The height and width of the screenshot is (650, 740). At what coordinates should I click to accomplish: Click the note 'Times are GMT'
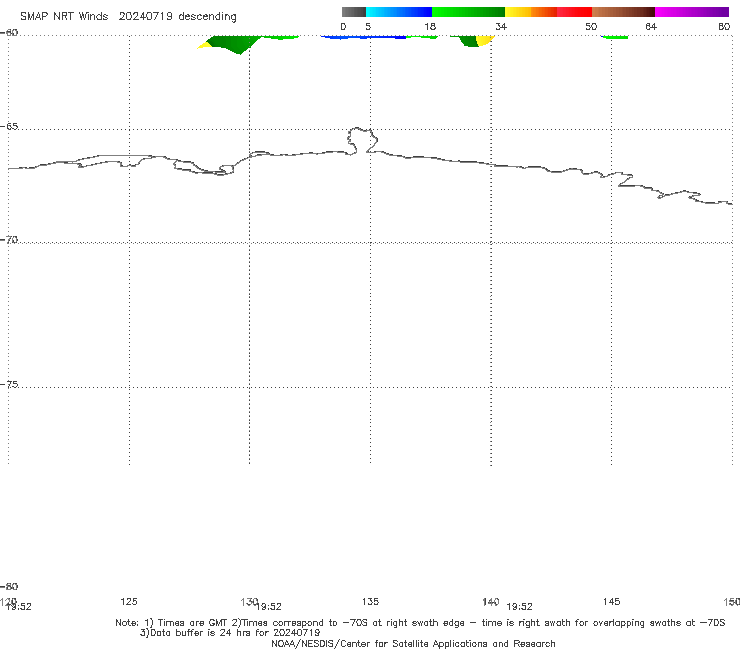point(193,623)
